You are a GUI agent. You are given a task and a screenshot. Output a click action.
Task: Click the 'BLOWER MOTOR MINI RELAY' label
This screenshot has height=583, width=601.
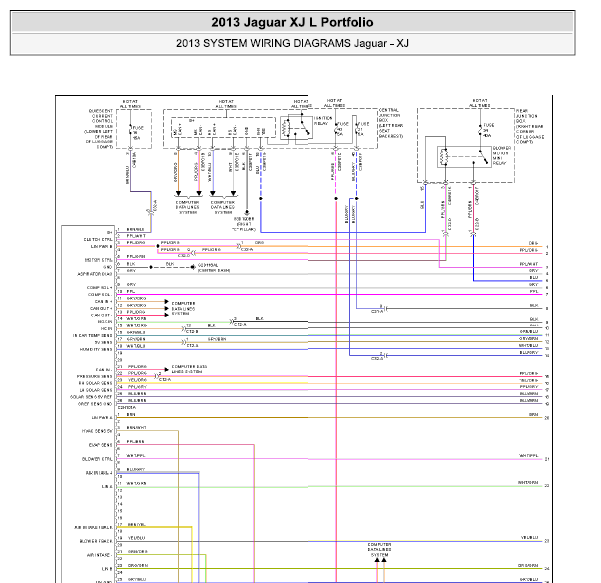(x=502, y=155)
